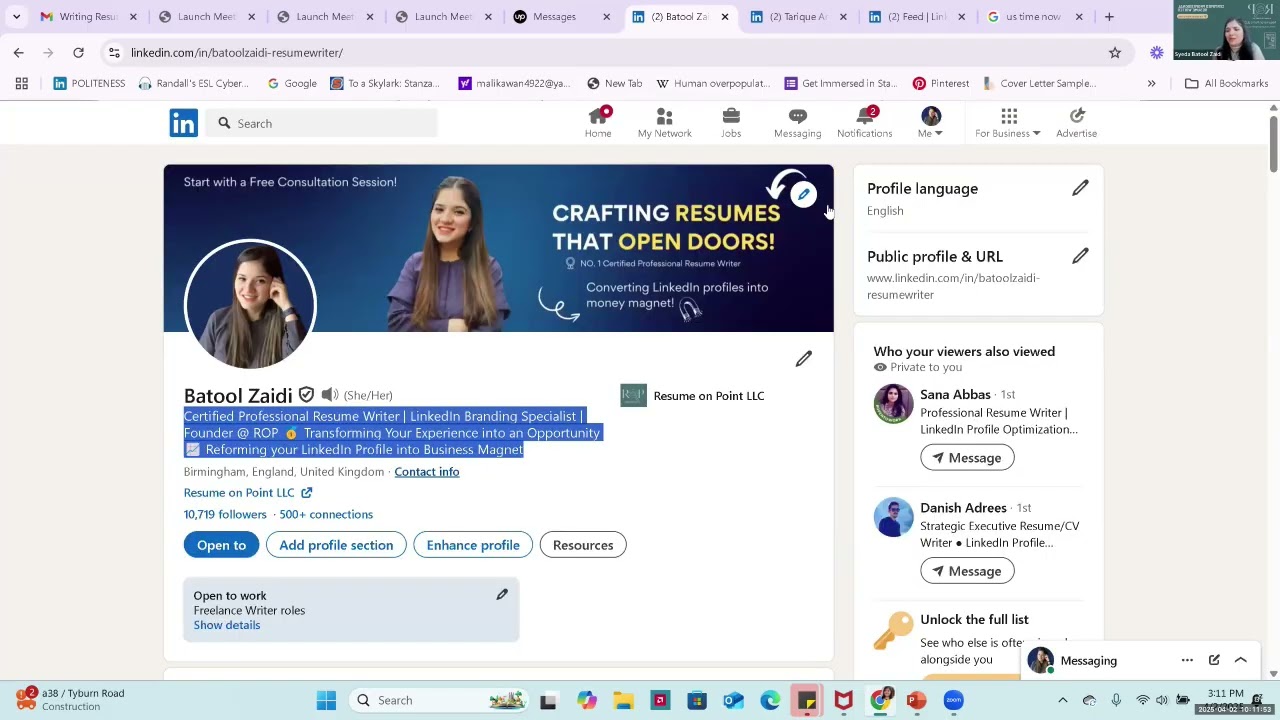
Task: Open PowerPoint from taskbar
Action: (x=916, y=700)
